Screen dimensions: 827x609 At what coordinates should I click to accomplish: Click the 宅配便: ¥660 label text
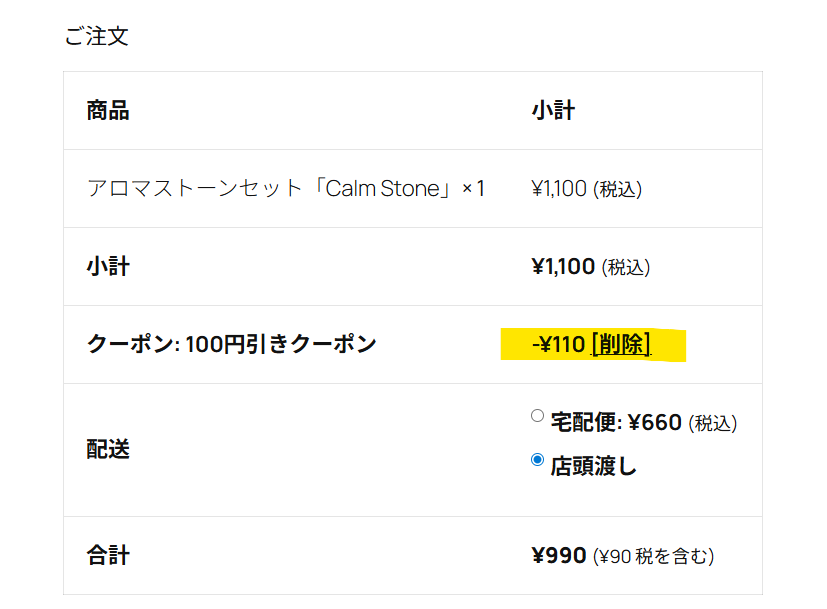(616, 422)
